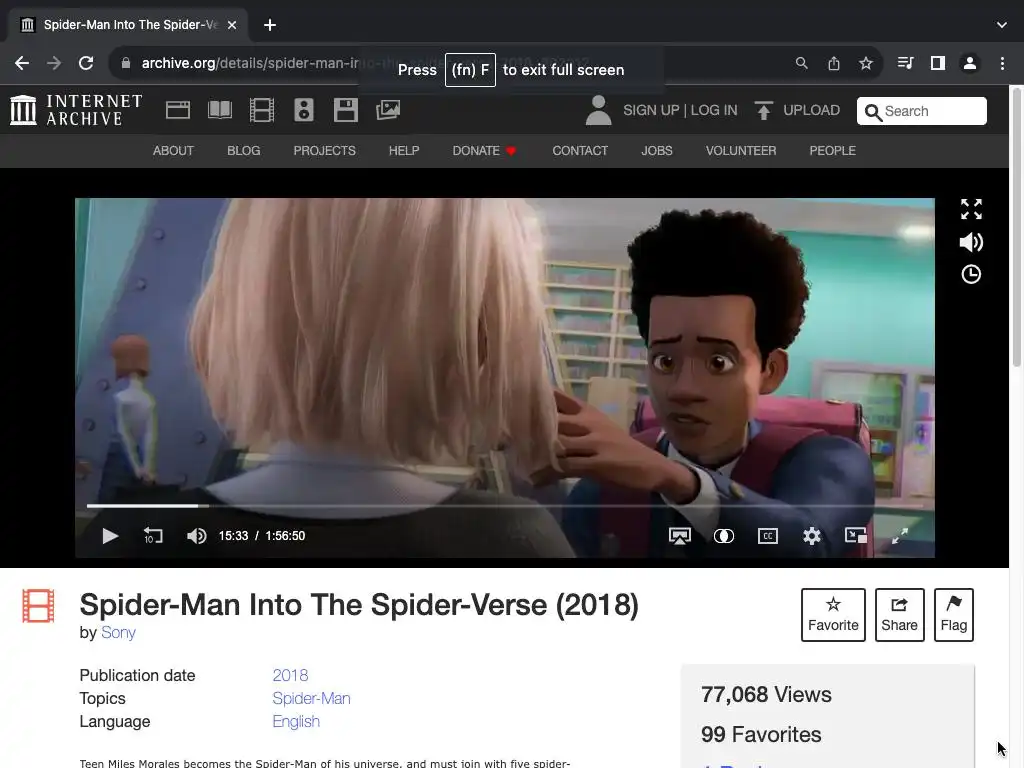Open the media controls toolbar icon
Viewport: 1024px width, 768px height.
[x=905, y=63]
